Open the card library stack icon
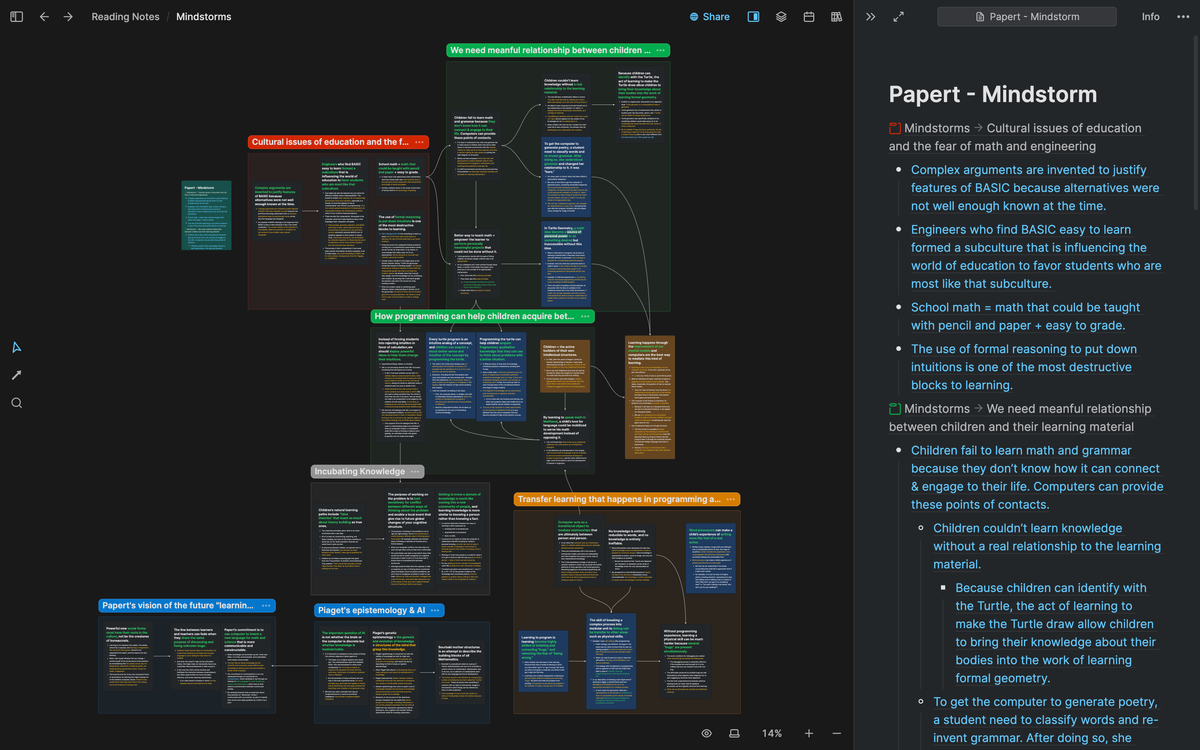Image resolution: width=1200 pixels, height=750 pixels. (781, 17)
